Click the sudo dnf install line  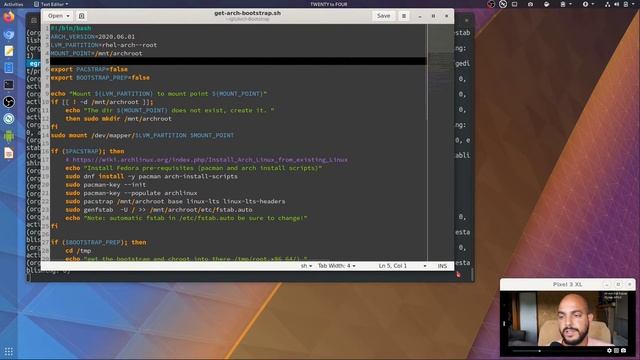pos(151,176)
